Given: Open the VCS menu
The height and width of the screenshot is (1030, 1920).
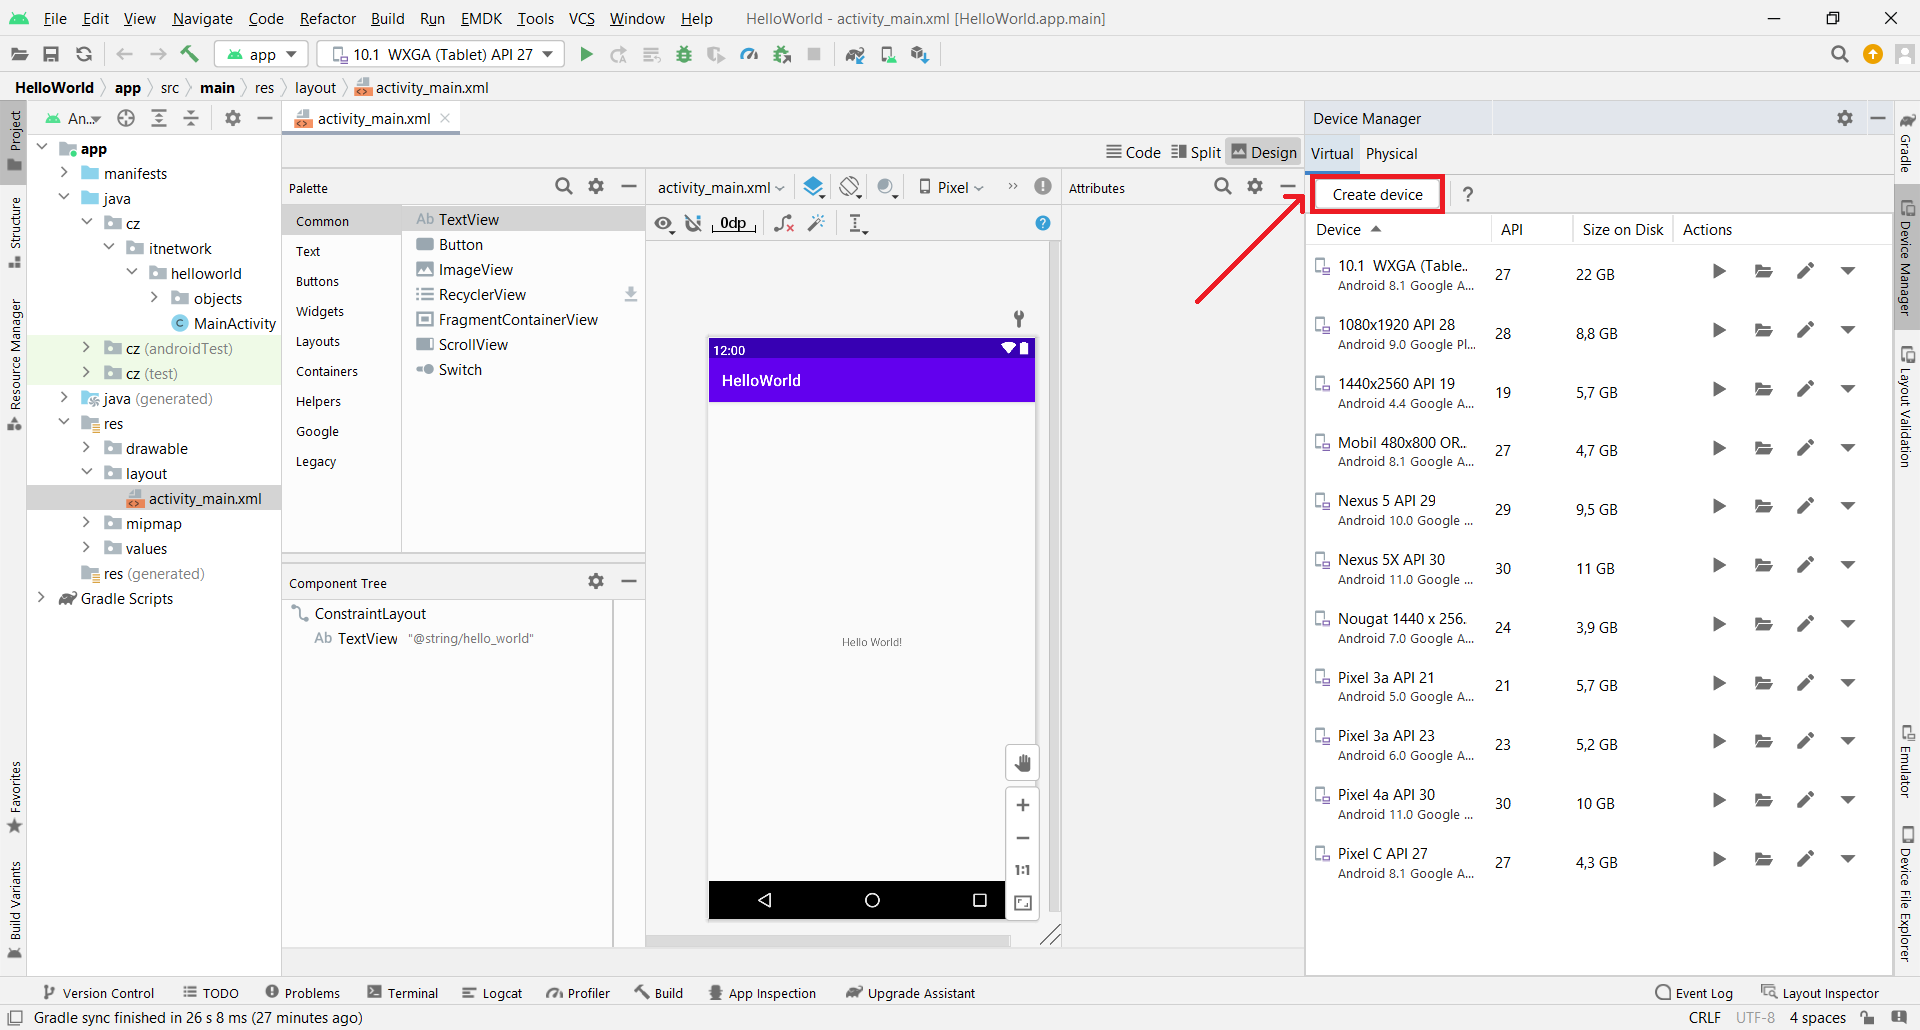Looking at the screenshot, I should pyautogui.click(x=581, y=18).
